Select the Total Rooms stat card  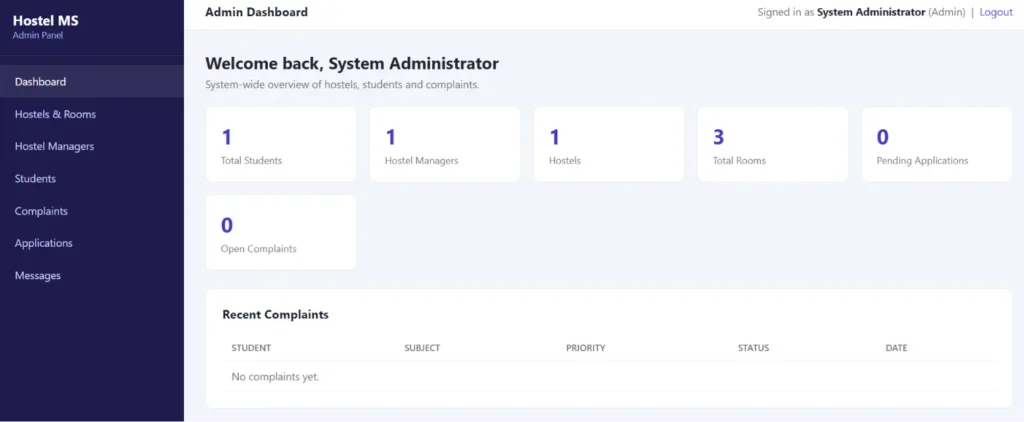(x=773, y=144)
